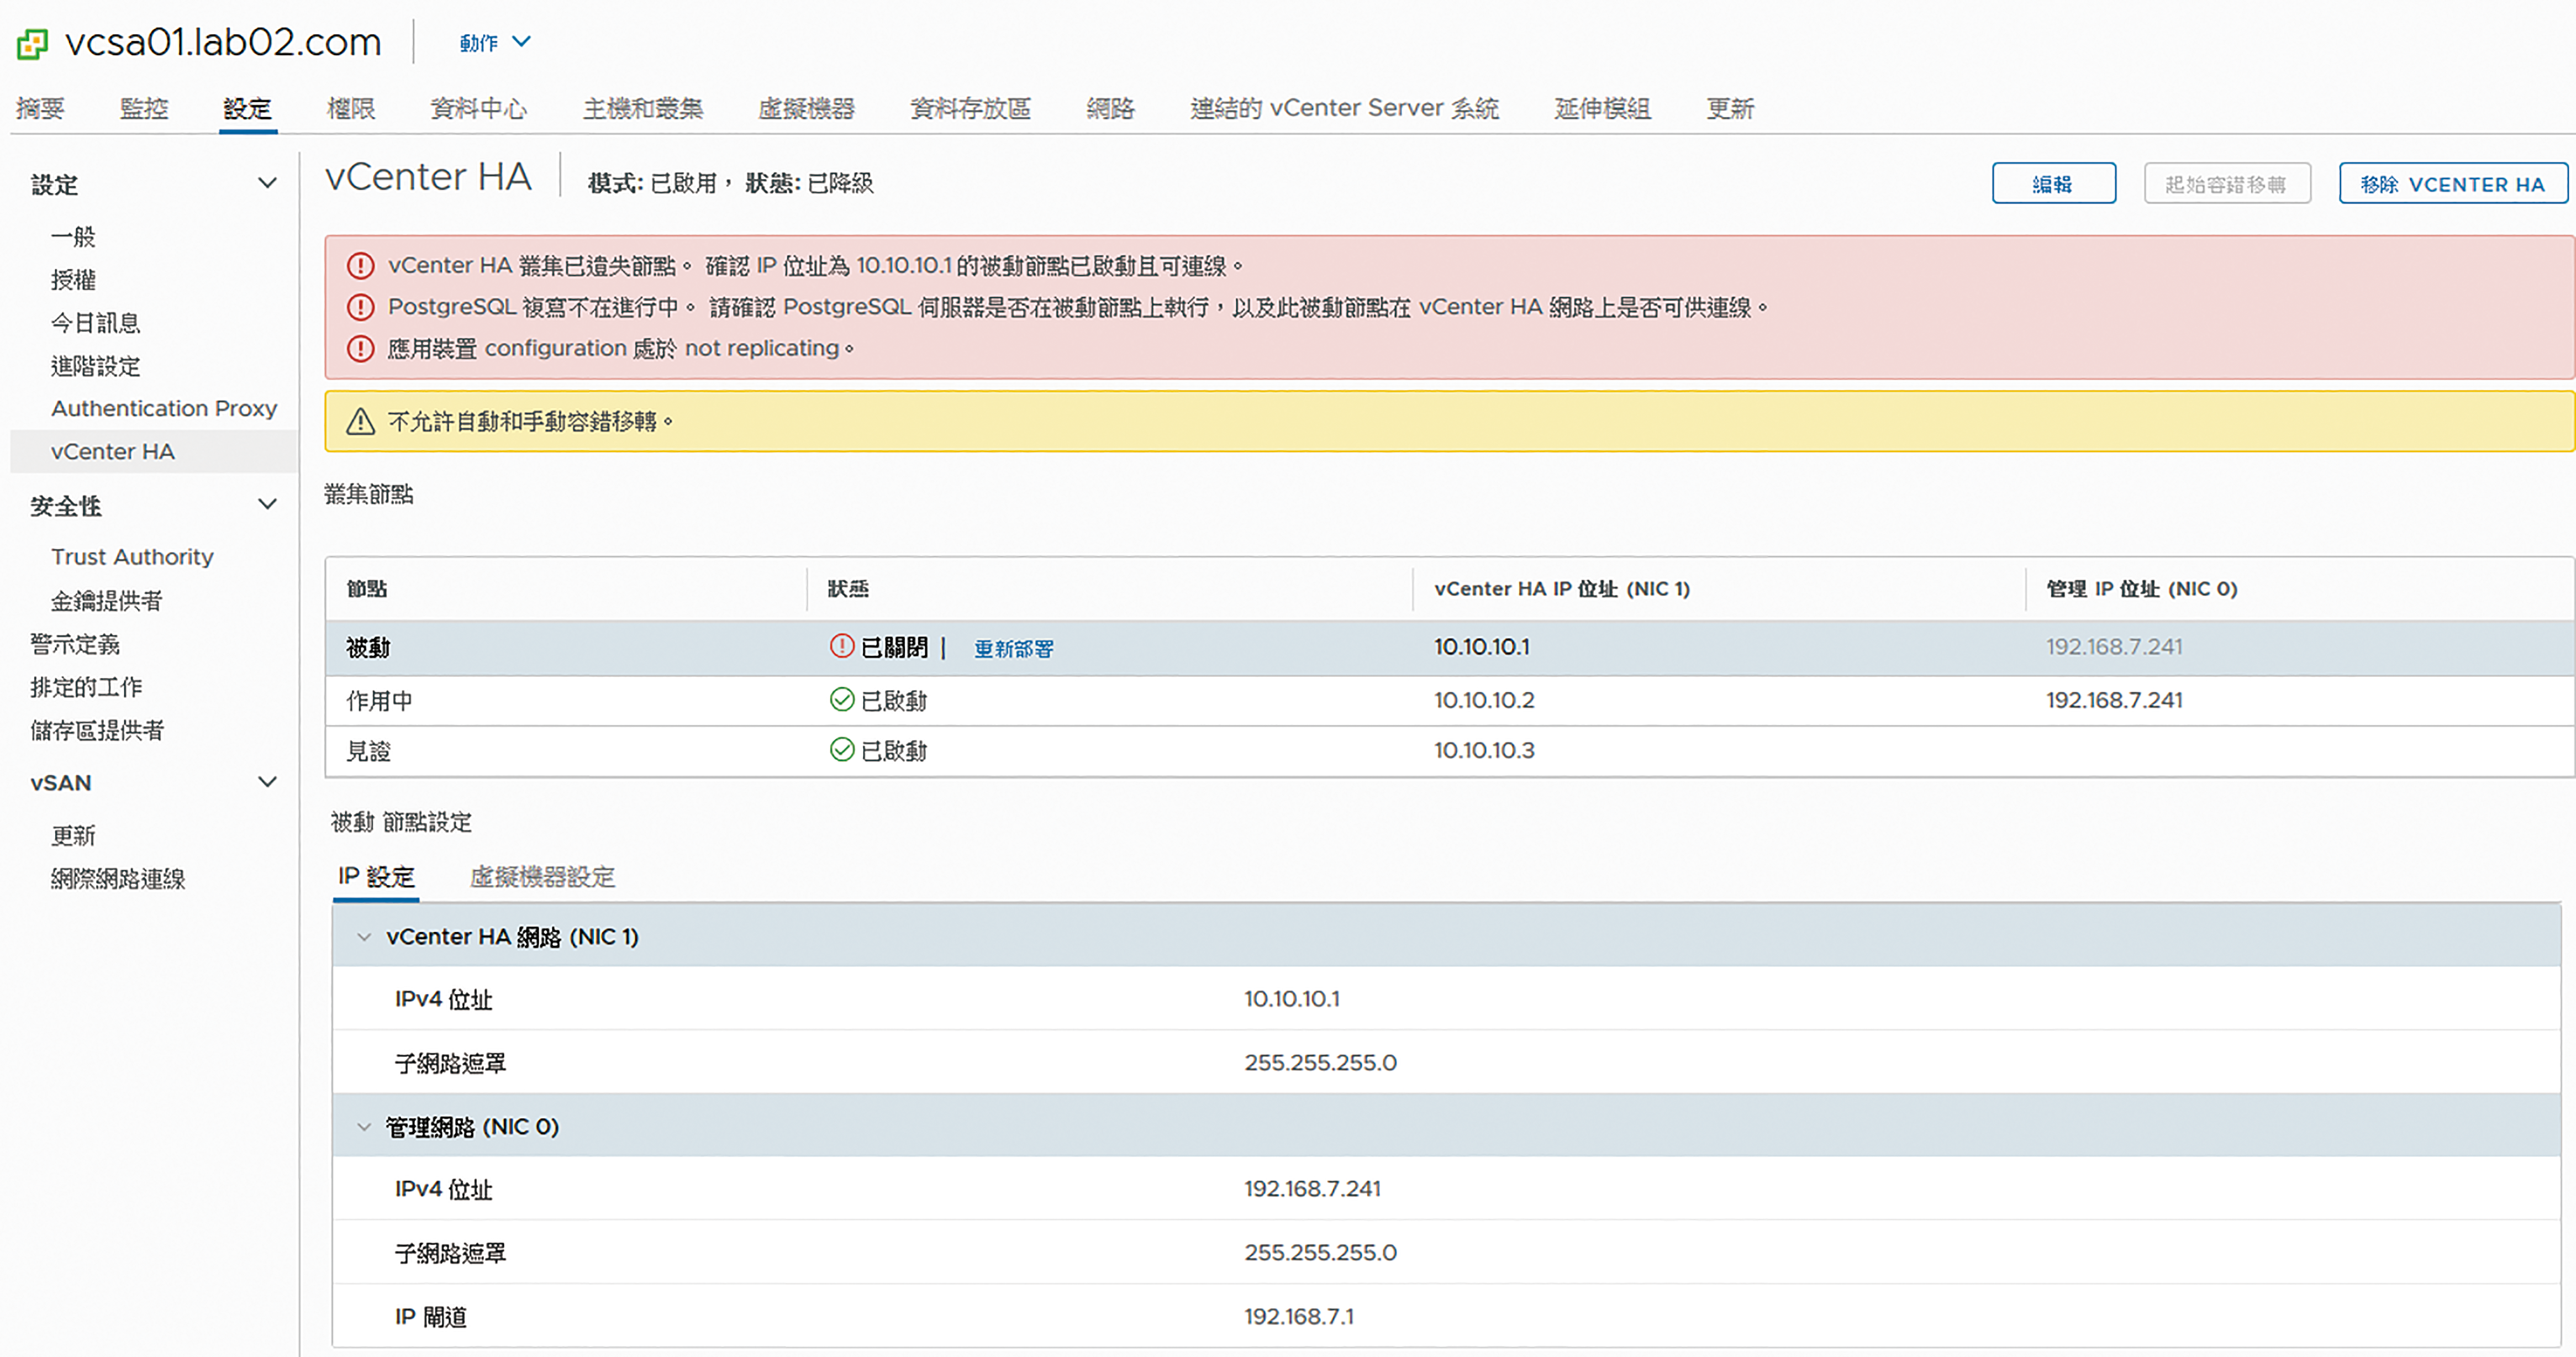The image size is (2576, 1357).
Task: Select the IP 設定 tab
Action: [x=376, y=877]
